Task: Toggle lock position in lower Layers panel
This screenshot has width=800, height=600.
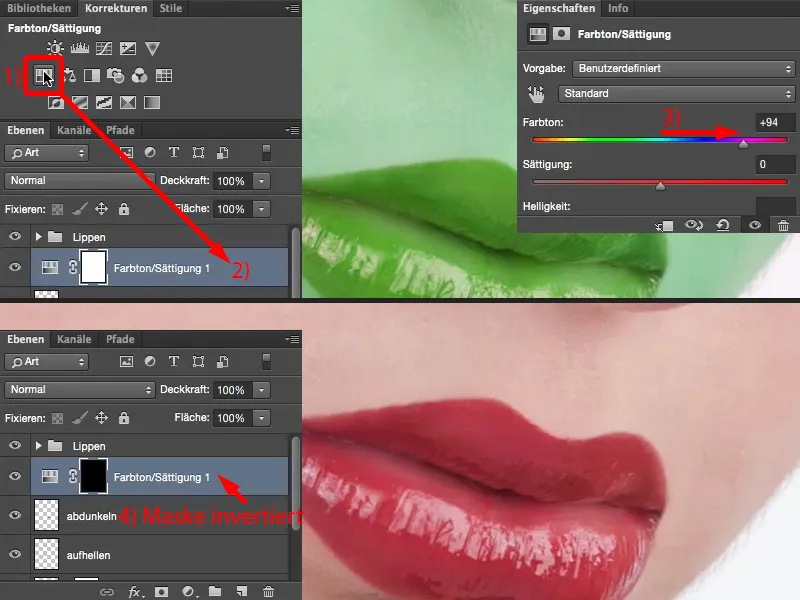Action: [102, 418]
